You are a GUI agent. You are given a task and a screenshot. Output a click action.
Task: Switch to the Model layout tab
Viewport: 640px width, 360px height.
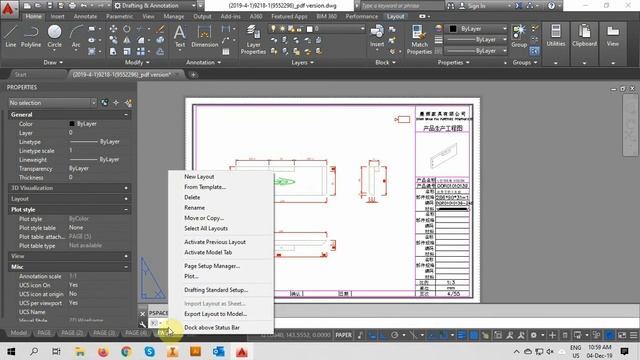coord(18,333)
